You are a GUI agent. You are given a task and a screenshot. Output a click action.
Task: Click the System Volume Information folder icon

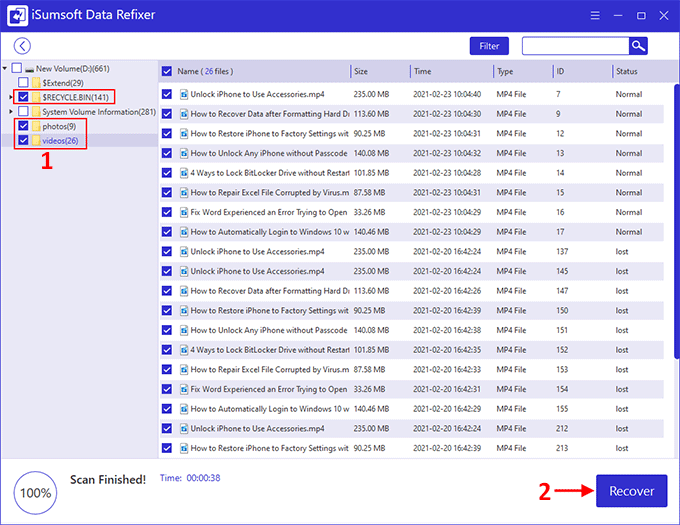36,111
